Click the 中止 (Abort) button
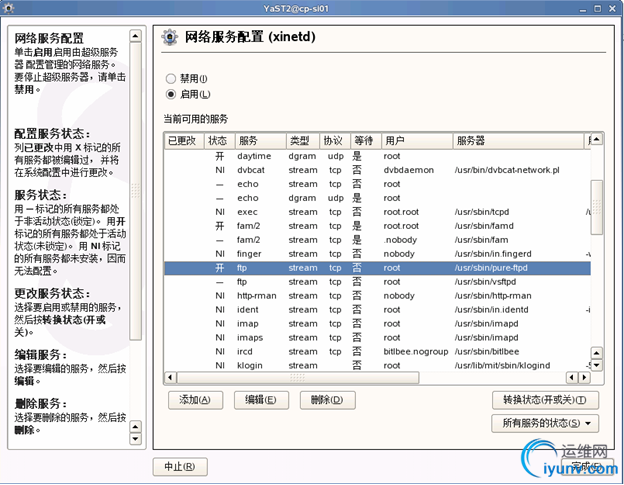 (x=180, y=467)
